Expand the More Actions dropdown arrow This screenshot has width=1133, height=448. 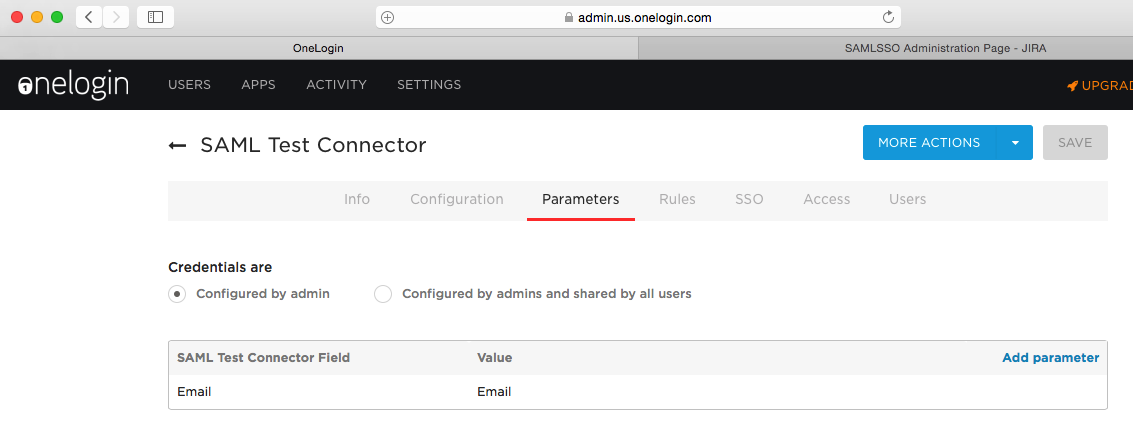tap(1015, 143)
